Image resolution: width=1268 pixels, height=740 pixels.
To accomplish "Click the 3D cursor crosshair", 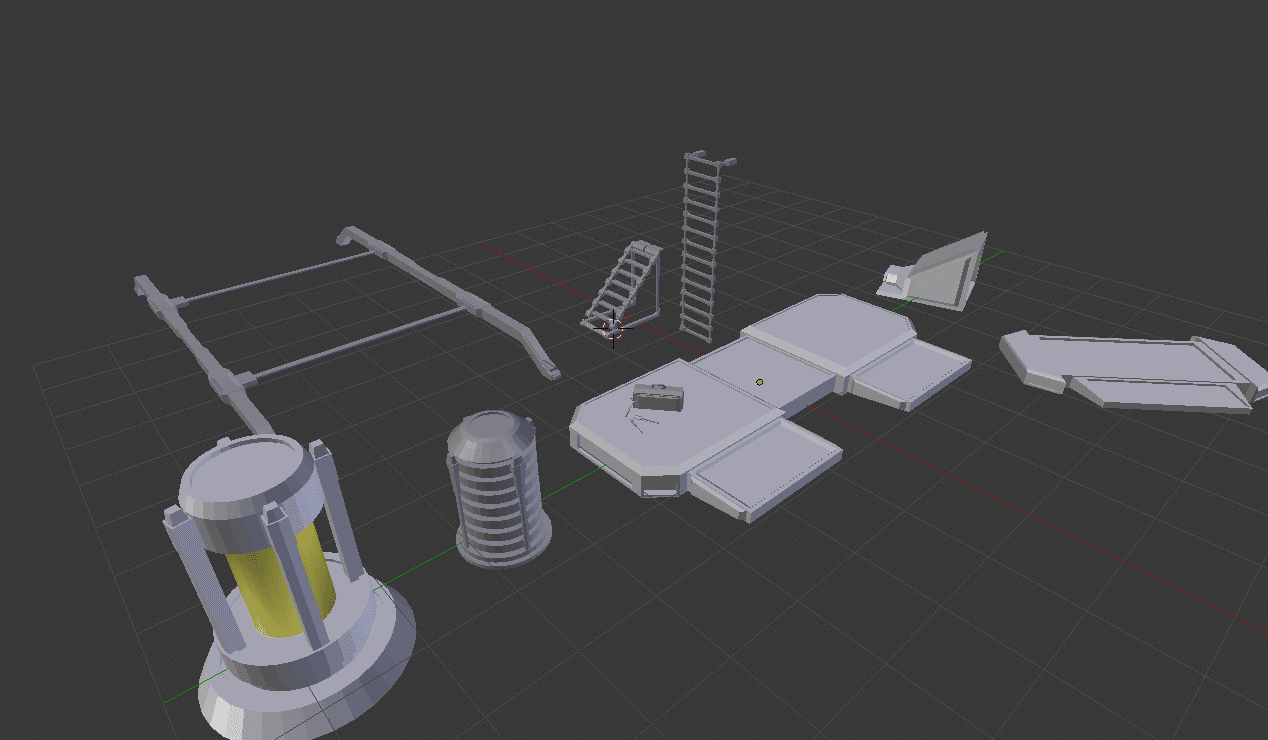I will tap(613, 327).
